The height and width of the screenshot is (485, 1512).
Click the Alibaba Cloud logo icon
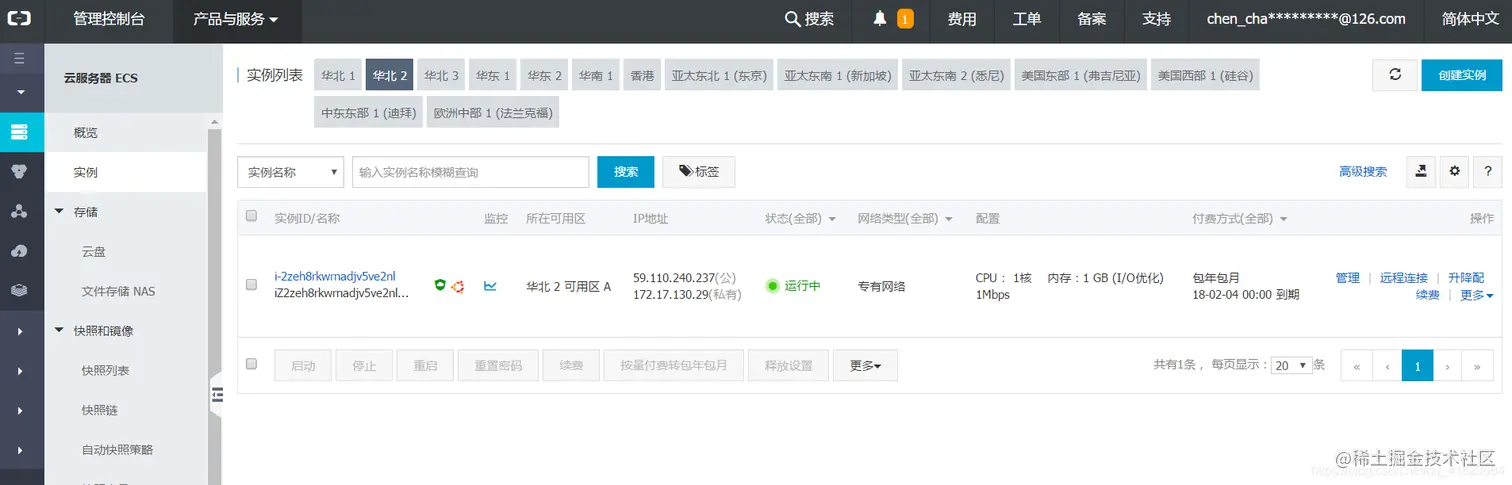20,19
